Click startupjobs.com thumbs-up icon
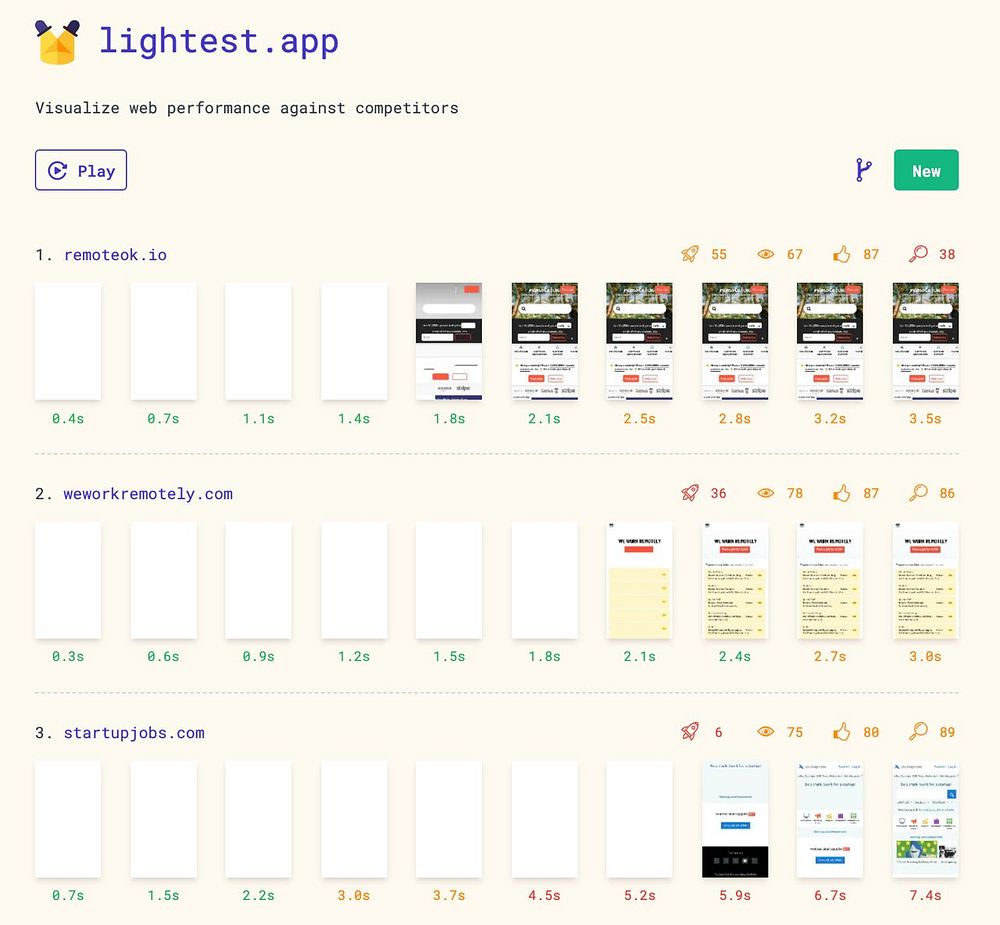The image size is (1000, 925). coord(842,732)
